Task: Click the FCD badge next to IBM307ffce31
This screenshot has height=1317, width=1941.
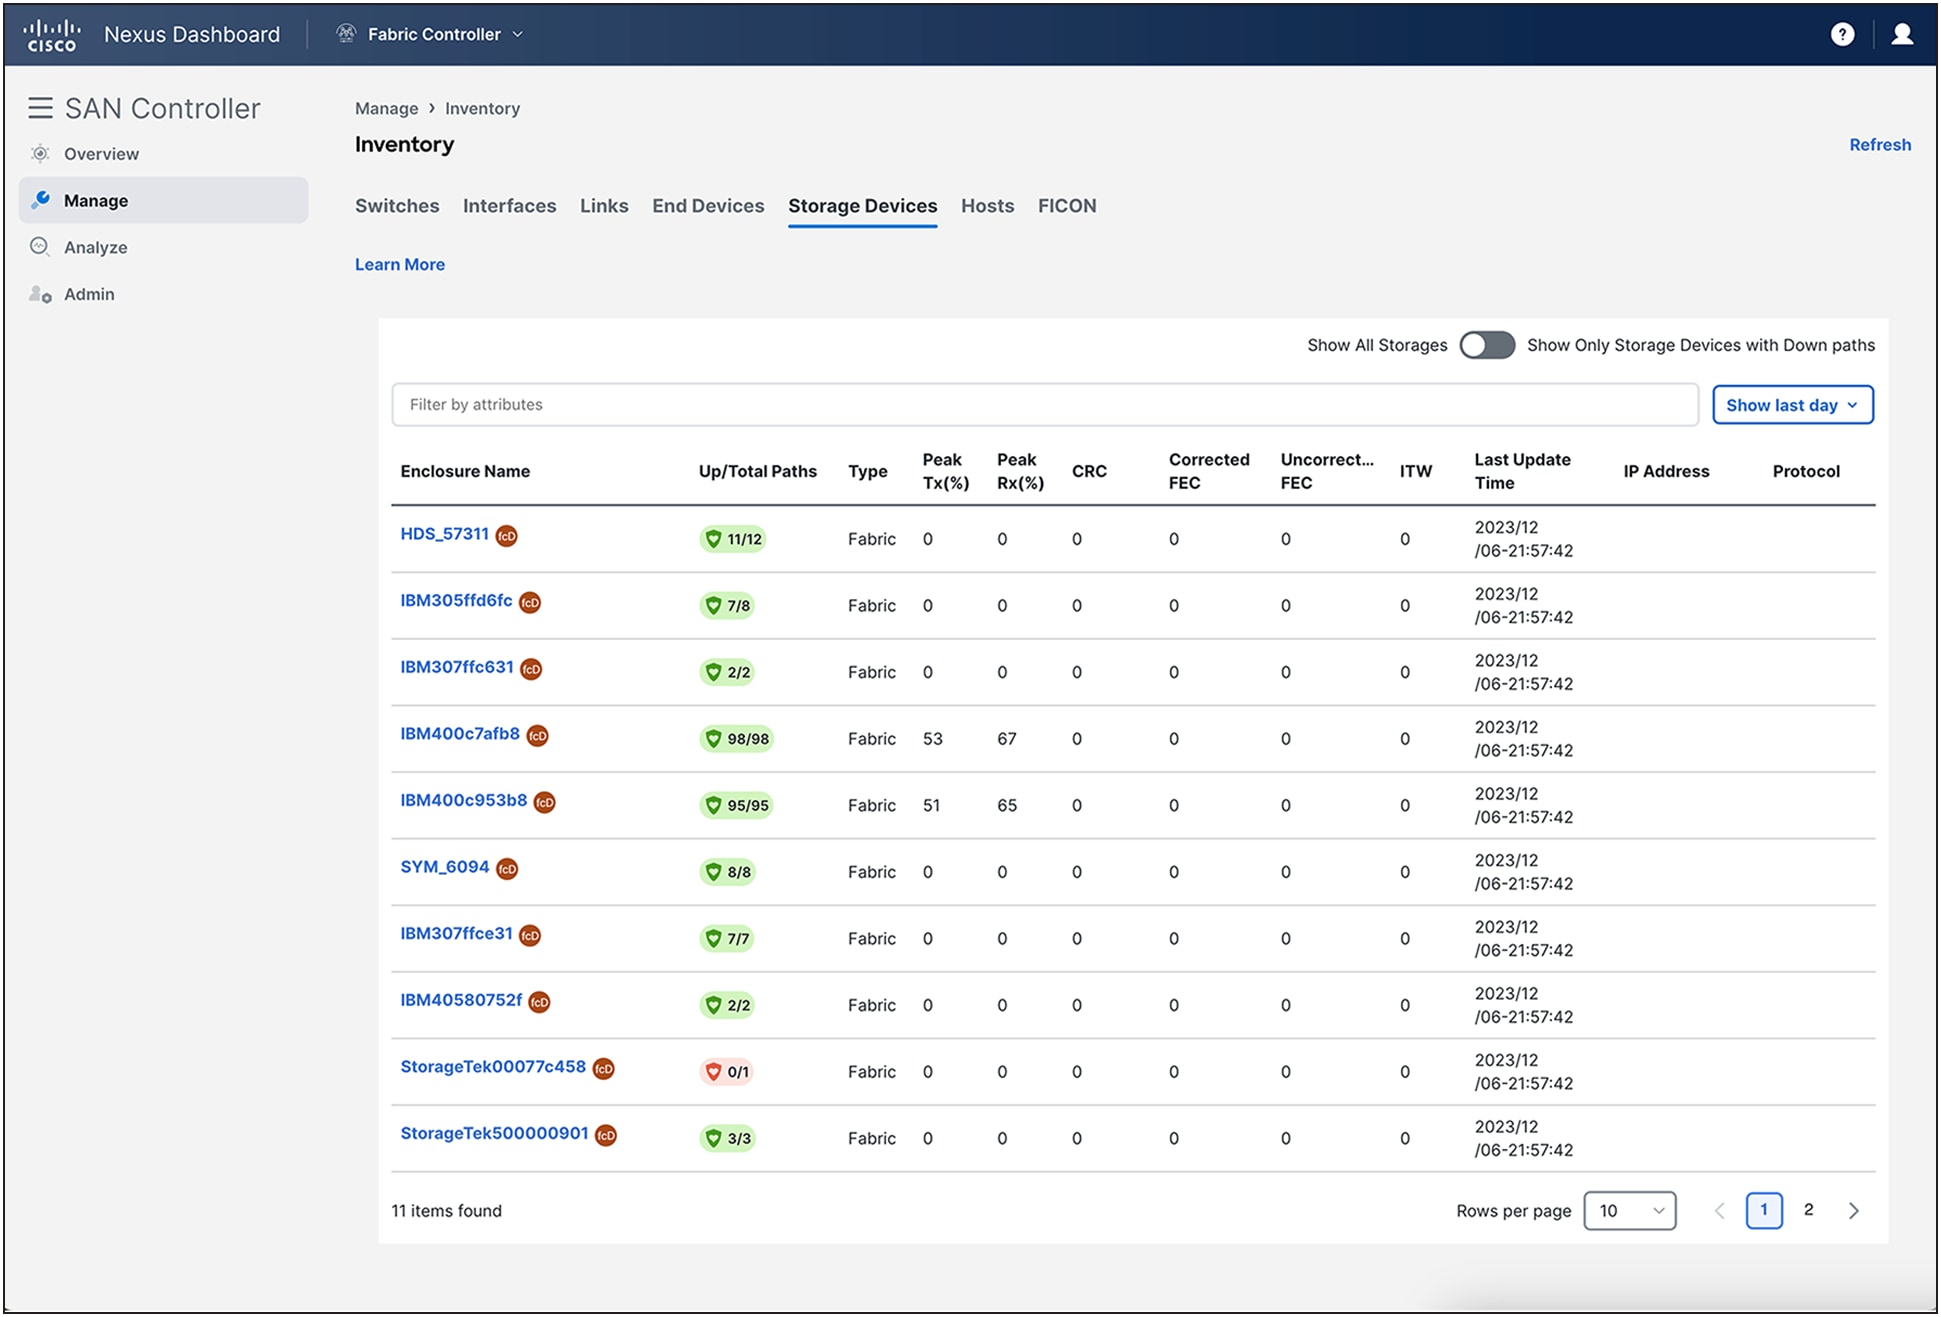Action: pos(530,936)
